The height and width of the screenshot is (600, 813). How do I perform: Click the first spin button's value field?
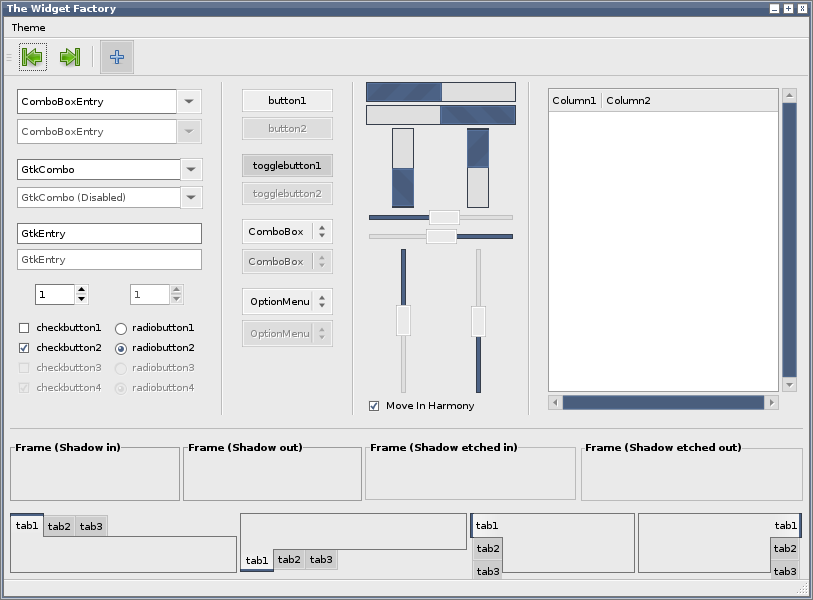coord(55,295)
